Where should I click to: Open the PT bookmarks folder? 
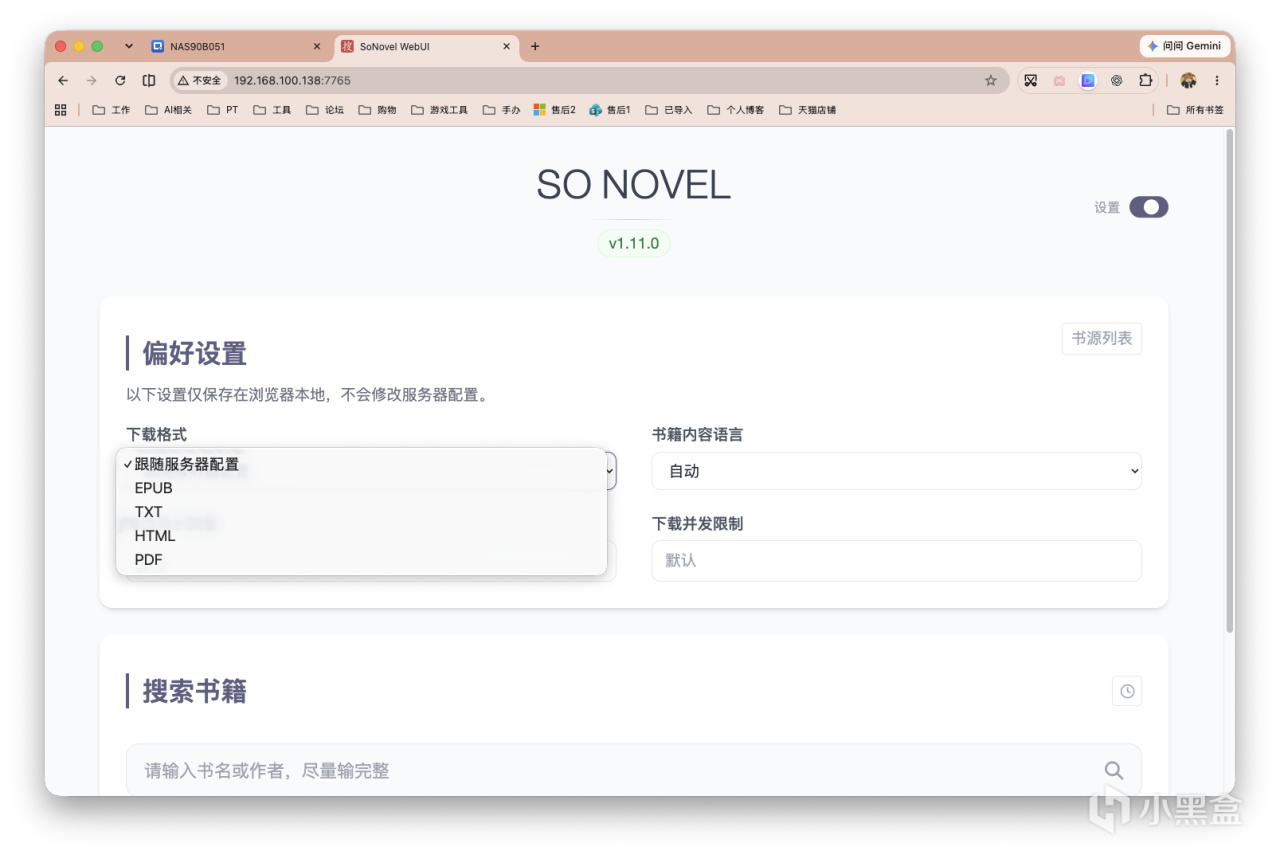pyautogui.click(x=223, y=110)
